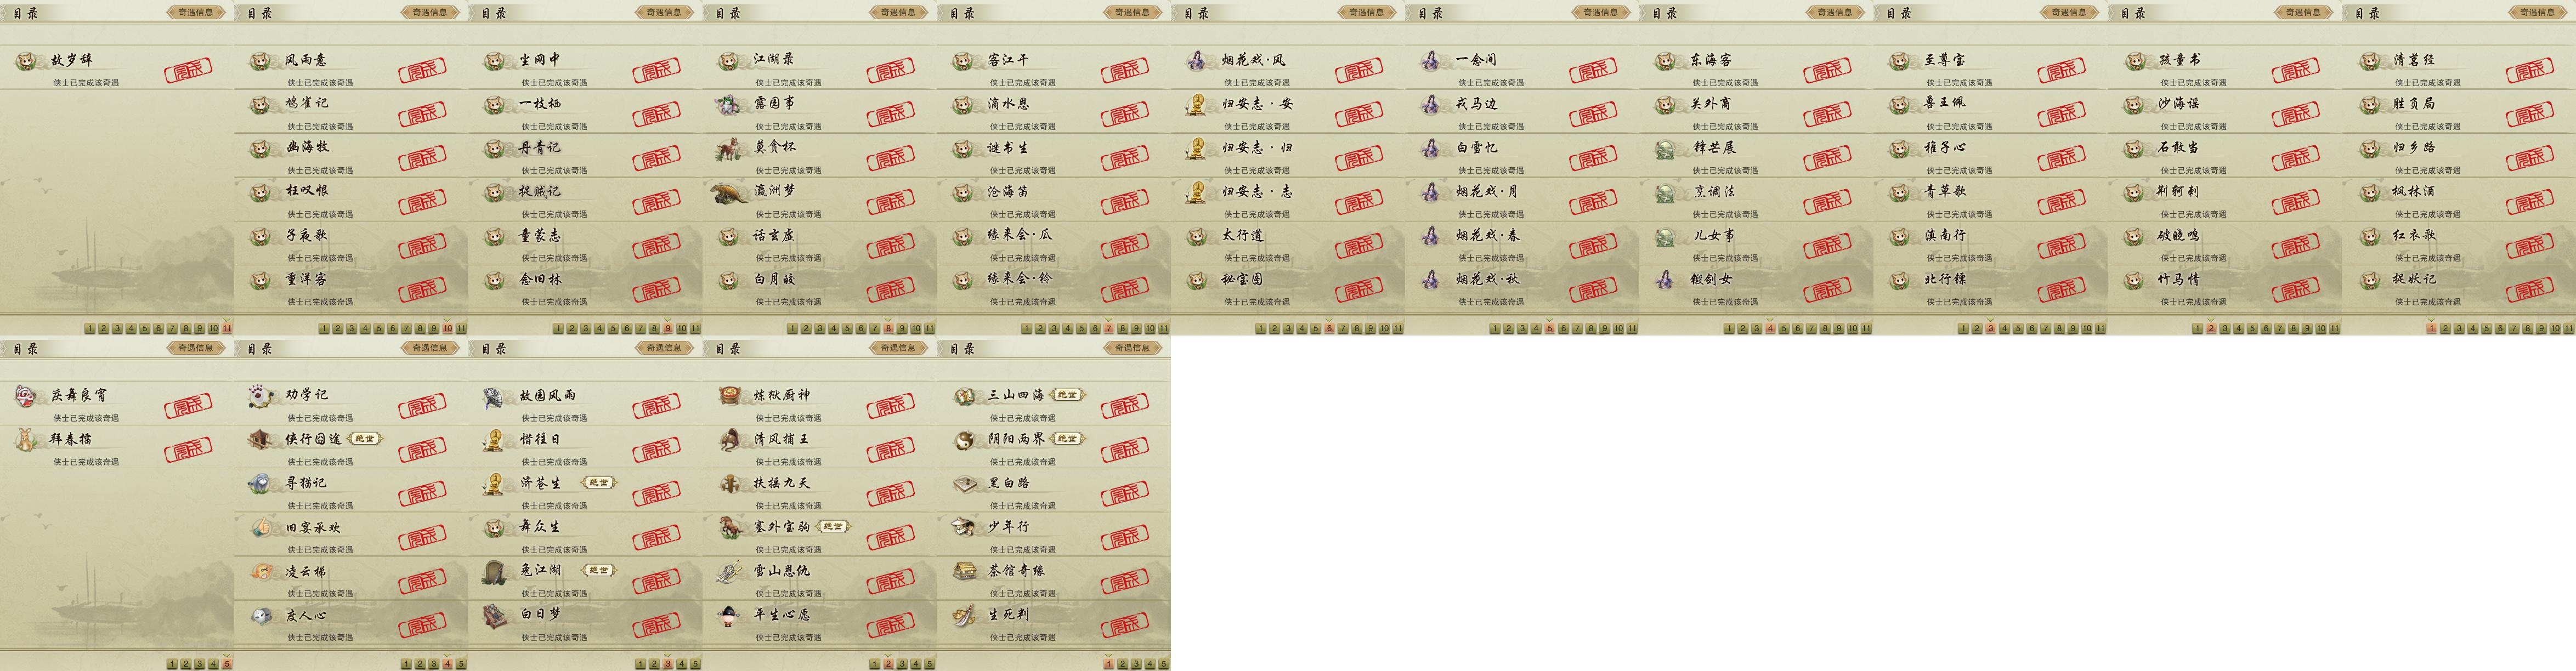Click 奇遇信息 button above 三山四海 list
Image resolution: width=2576 pixels, height=671 pixels.
coord(1132,348)
